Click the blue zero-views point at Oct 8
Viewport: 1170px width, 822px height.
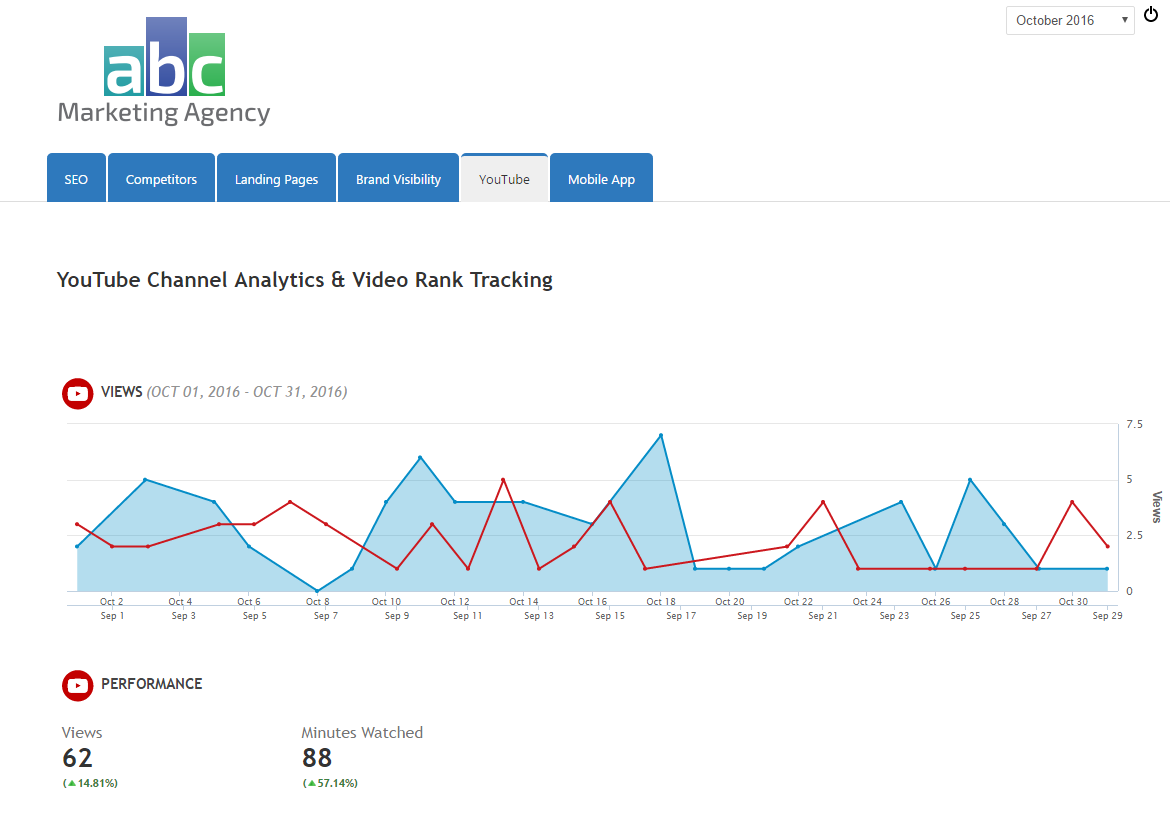coord(317,591)
